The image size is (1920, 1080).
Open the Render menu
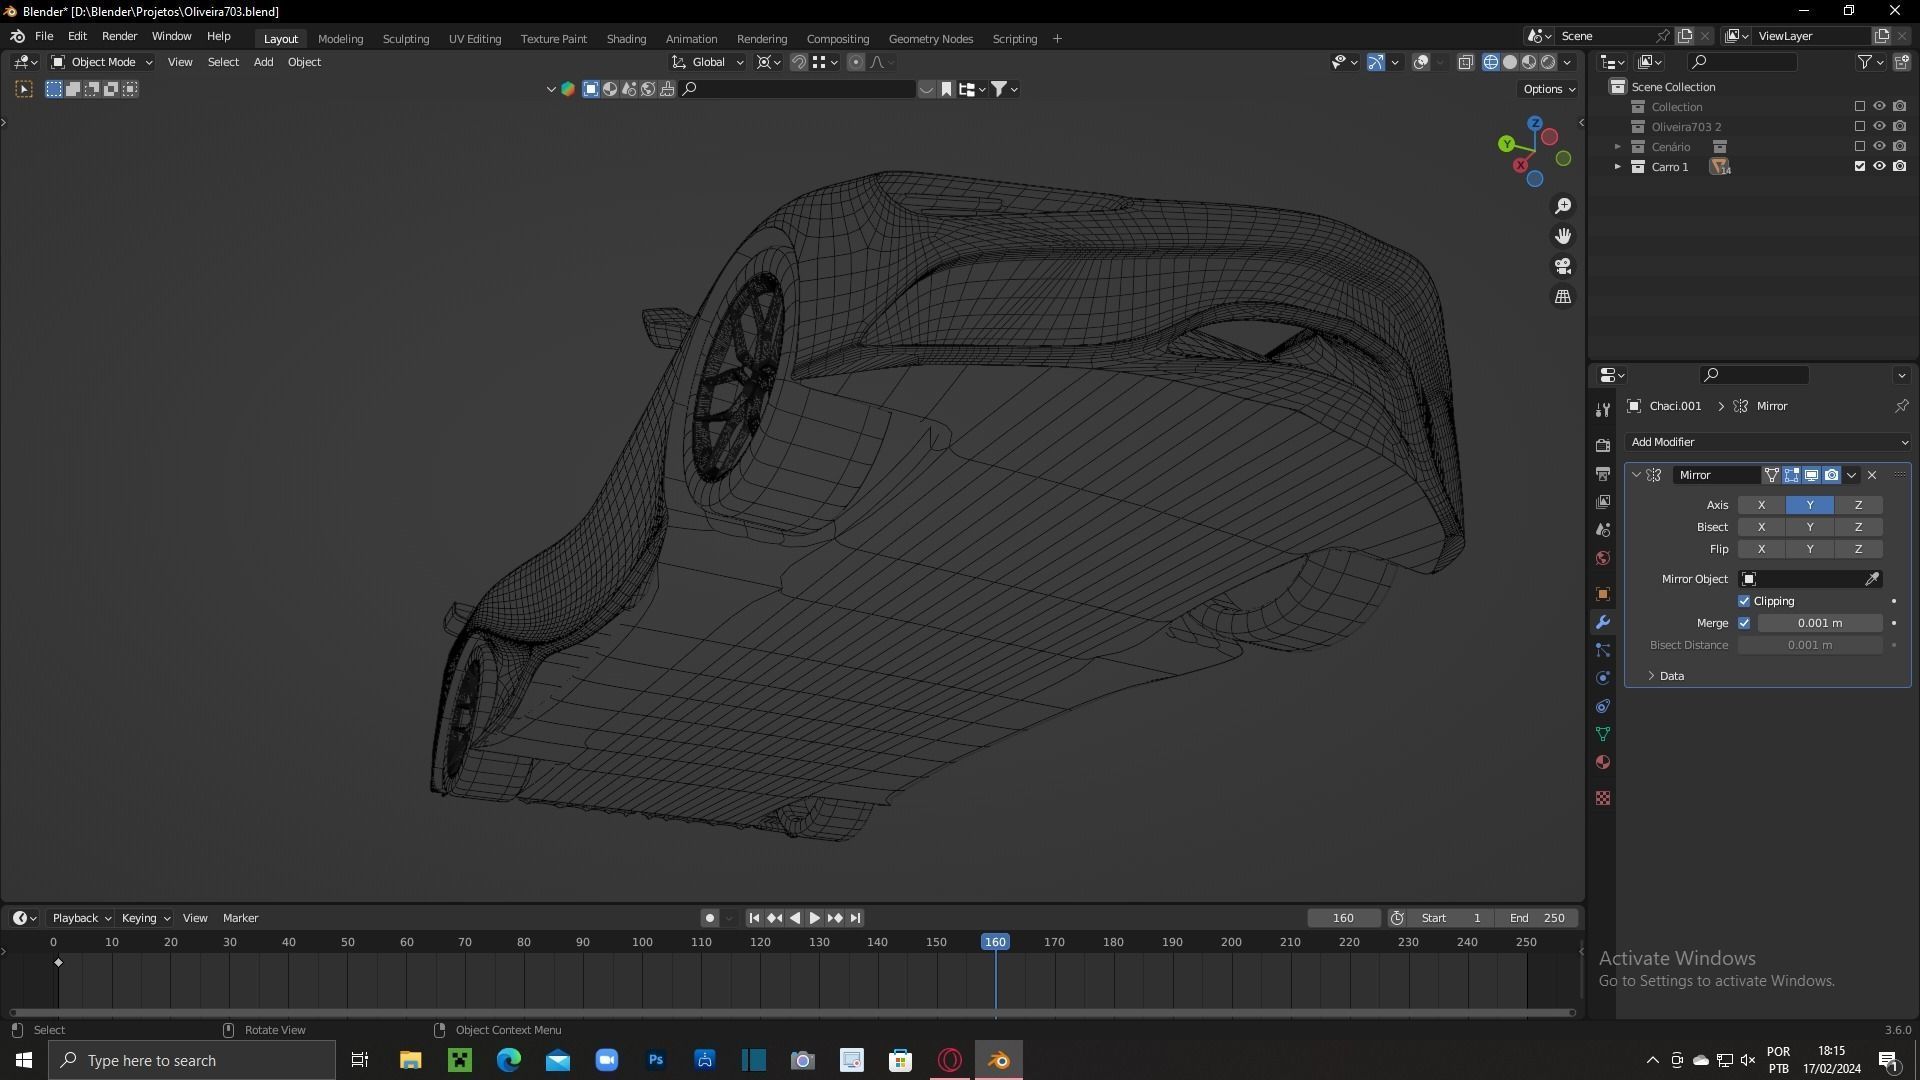(x=119, y=36)
